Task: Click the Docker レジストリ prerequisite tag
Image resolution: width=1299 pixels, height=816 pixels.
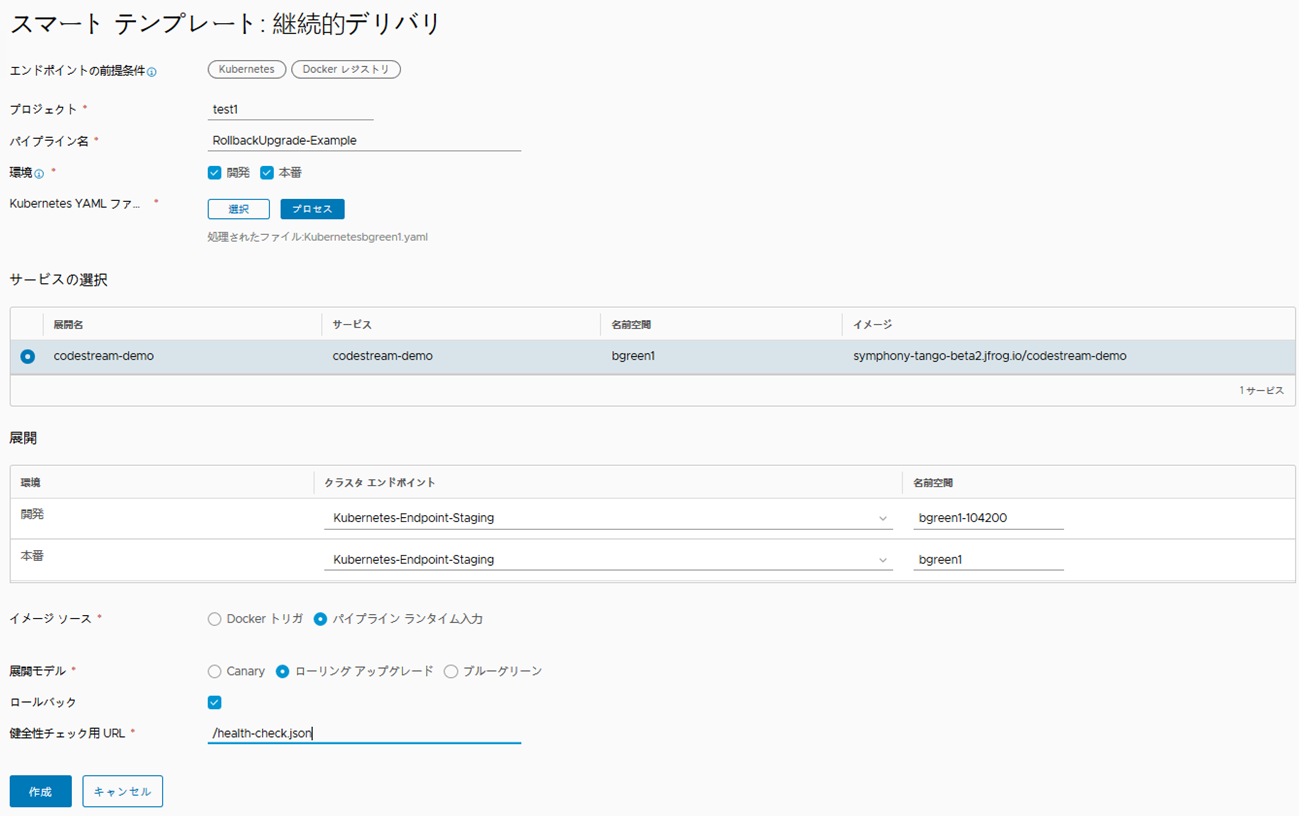Action: [347, 69]
